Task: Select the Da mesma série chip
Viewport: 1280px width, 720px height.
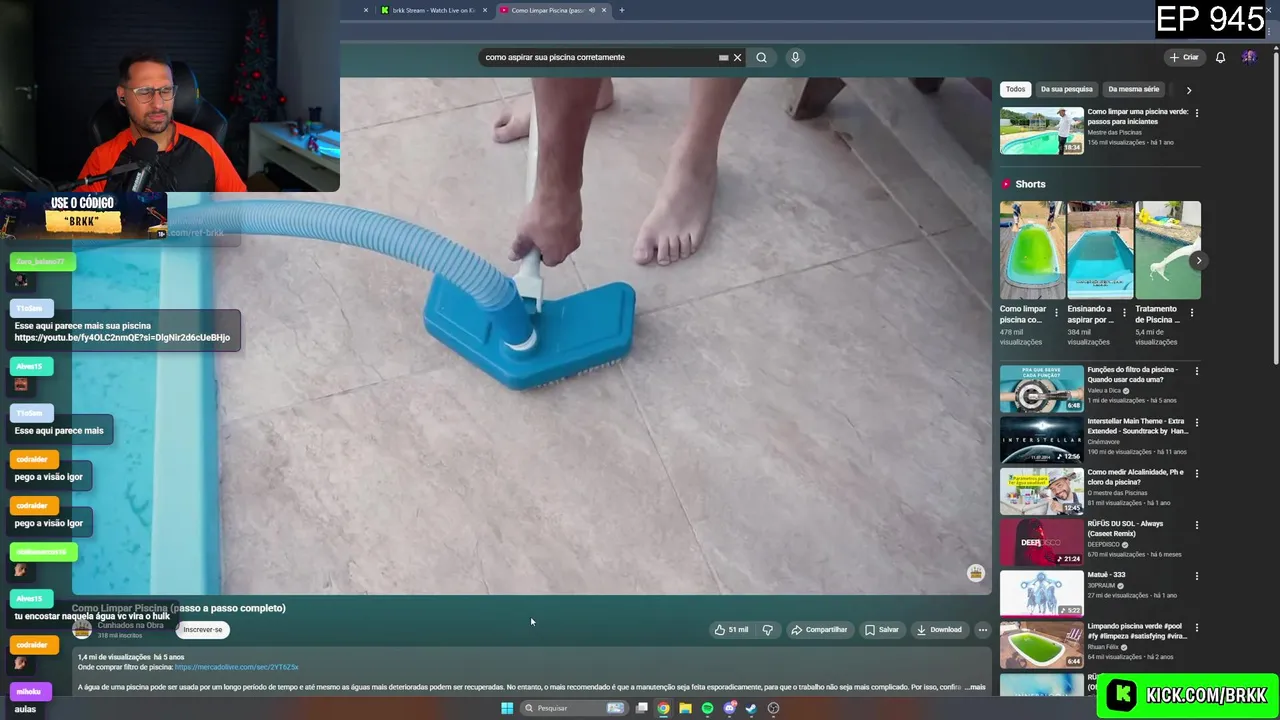Action: [1133, 89]
